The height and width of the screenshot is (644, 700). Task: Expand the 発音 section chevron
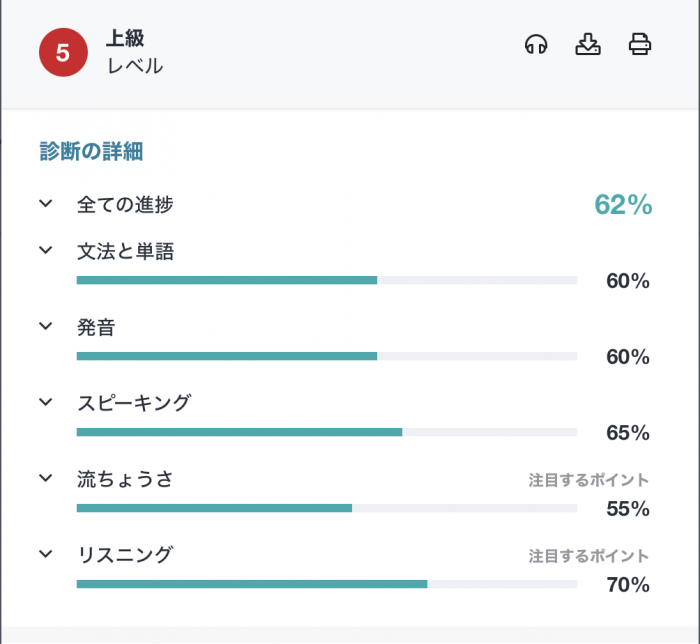(45, 326)
